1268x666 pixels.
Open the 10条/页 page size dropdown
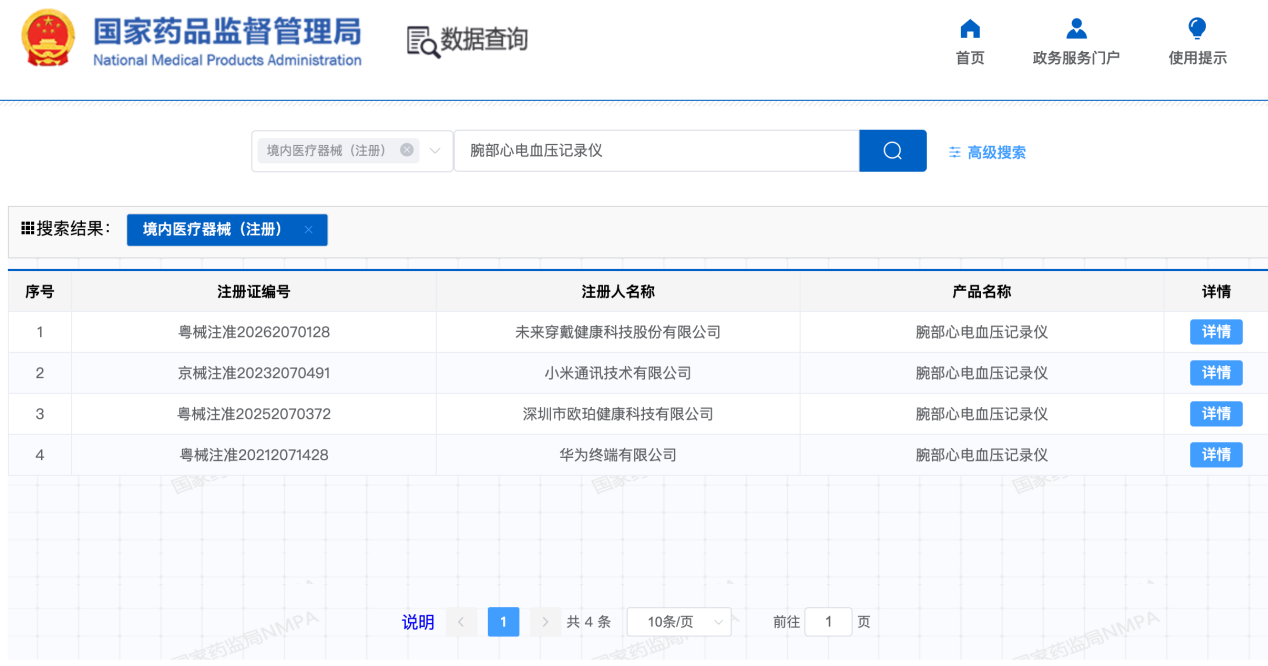679,622
